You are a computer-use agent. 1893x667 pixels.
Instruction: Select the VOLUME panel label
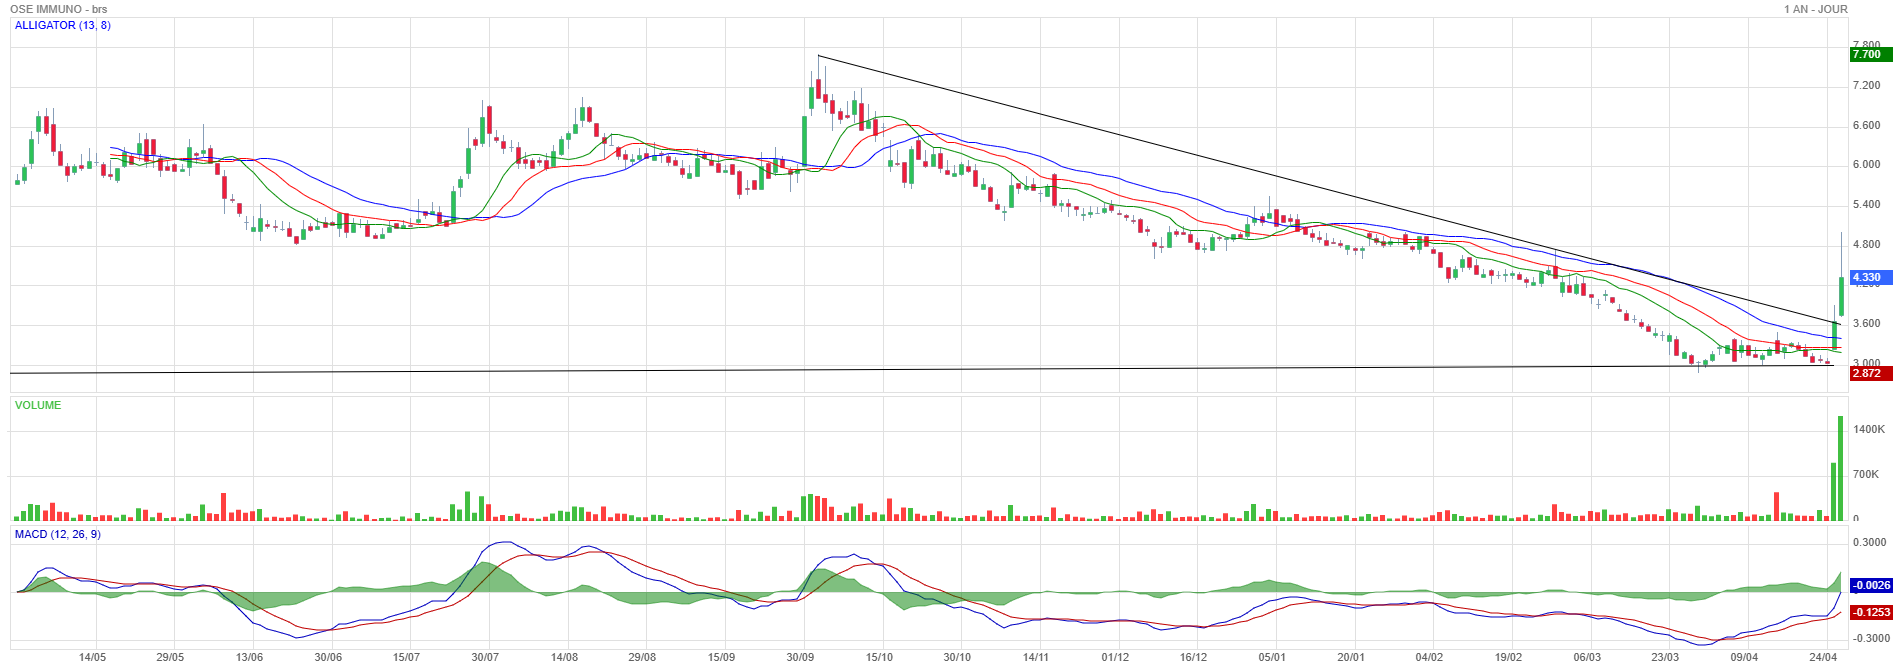pos(38,405)
